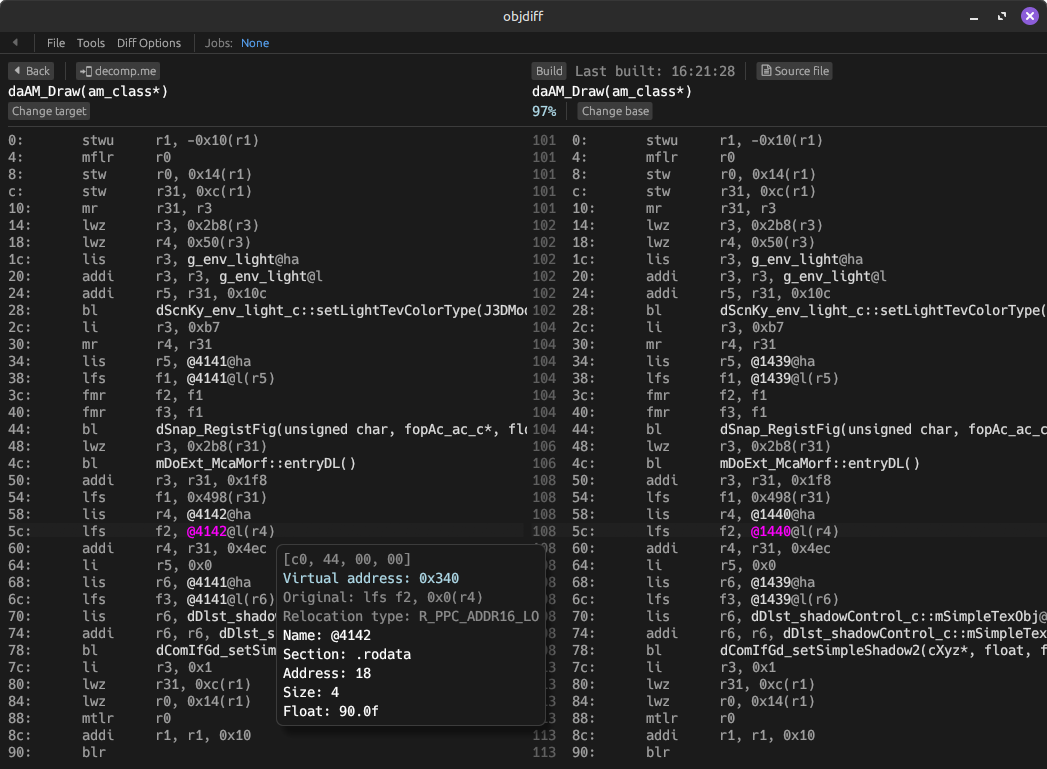
Task: Click right function name daAM_Draw(am_class*)
Action: (612, 91)
